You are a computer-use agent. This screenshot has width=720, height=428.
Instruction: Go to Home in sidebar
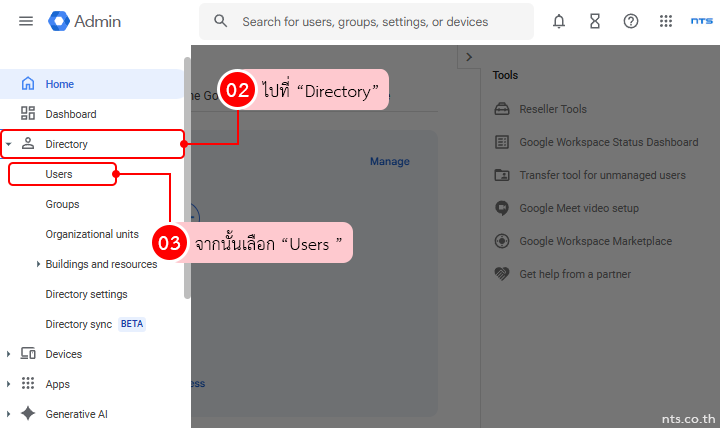[x=59, y=84]
